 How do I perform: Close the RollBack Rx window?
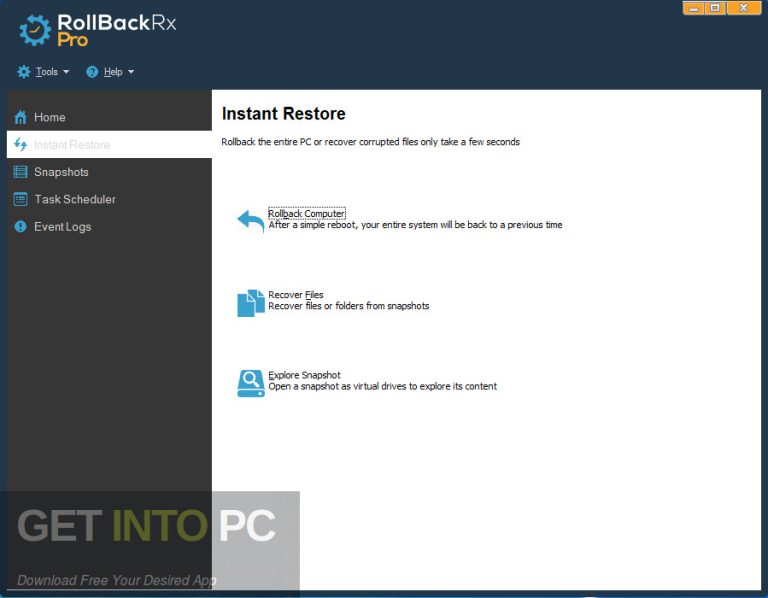click(x=744, y=8)
